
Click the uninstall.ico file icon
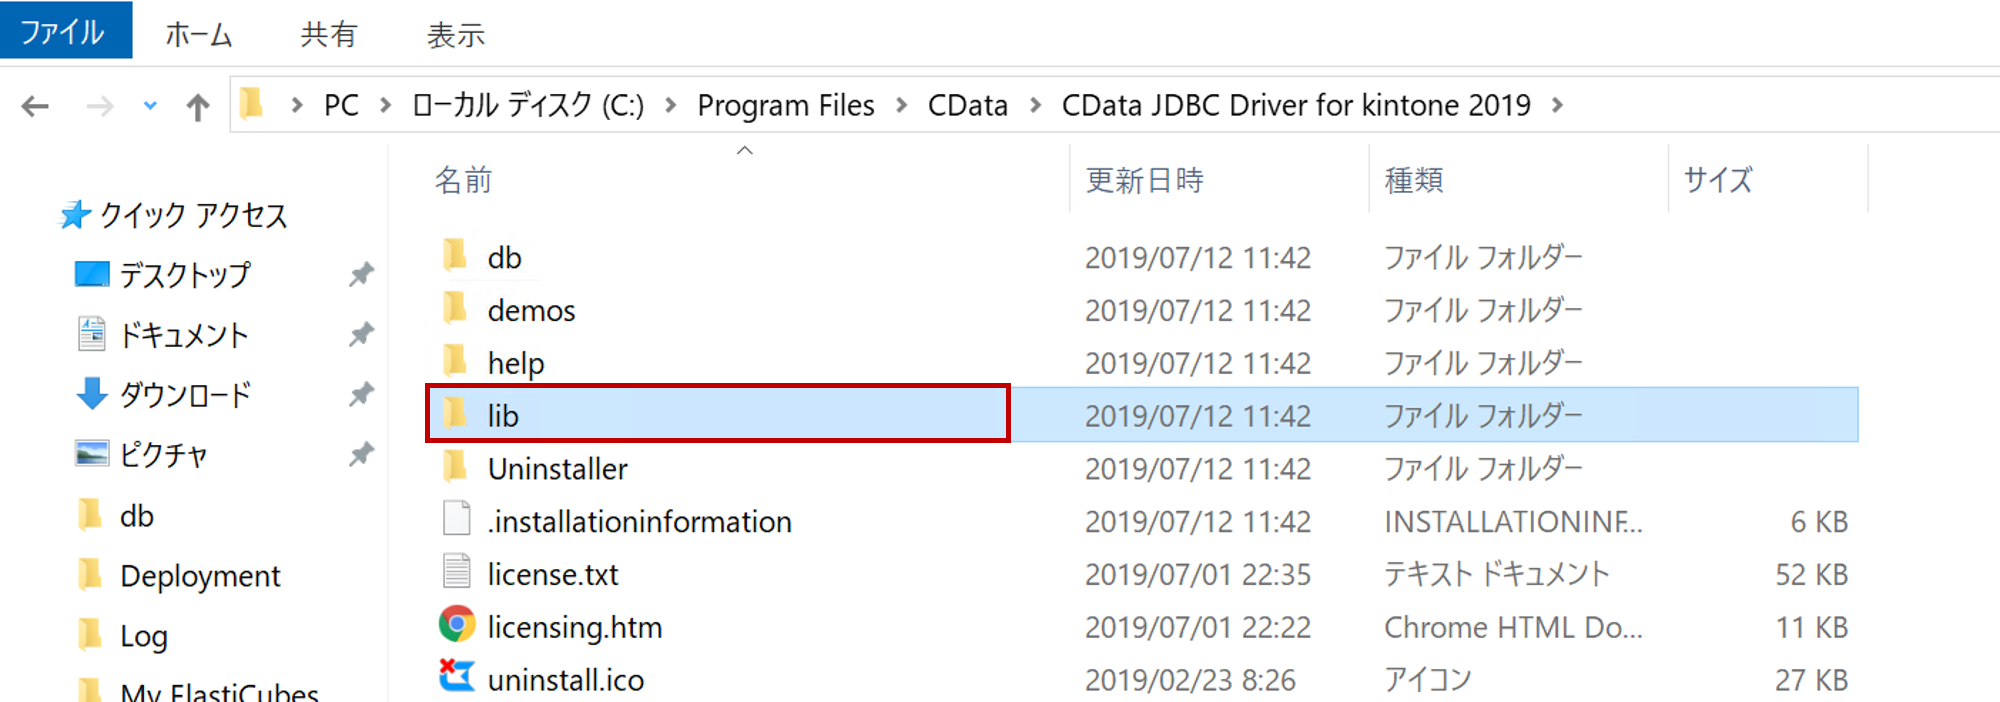coord(457,676)
